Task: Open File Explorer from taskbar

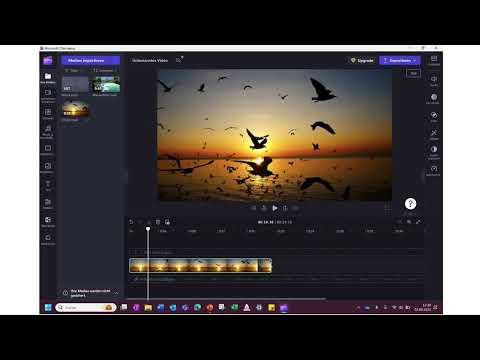Action: click(148, 307)
